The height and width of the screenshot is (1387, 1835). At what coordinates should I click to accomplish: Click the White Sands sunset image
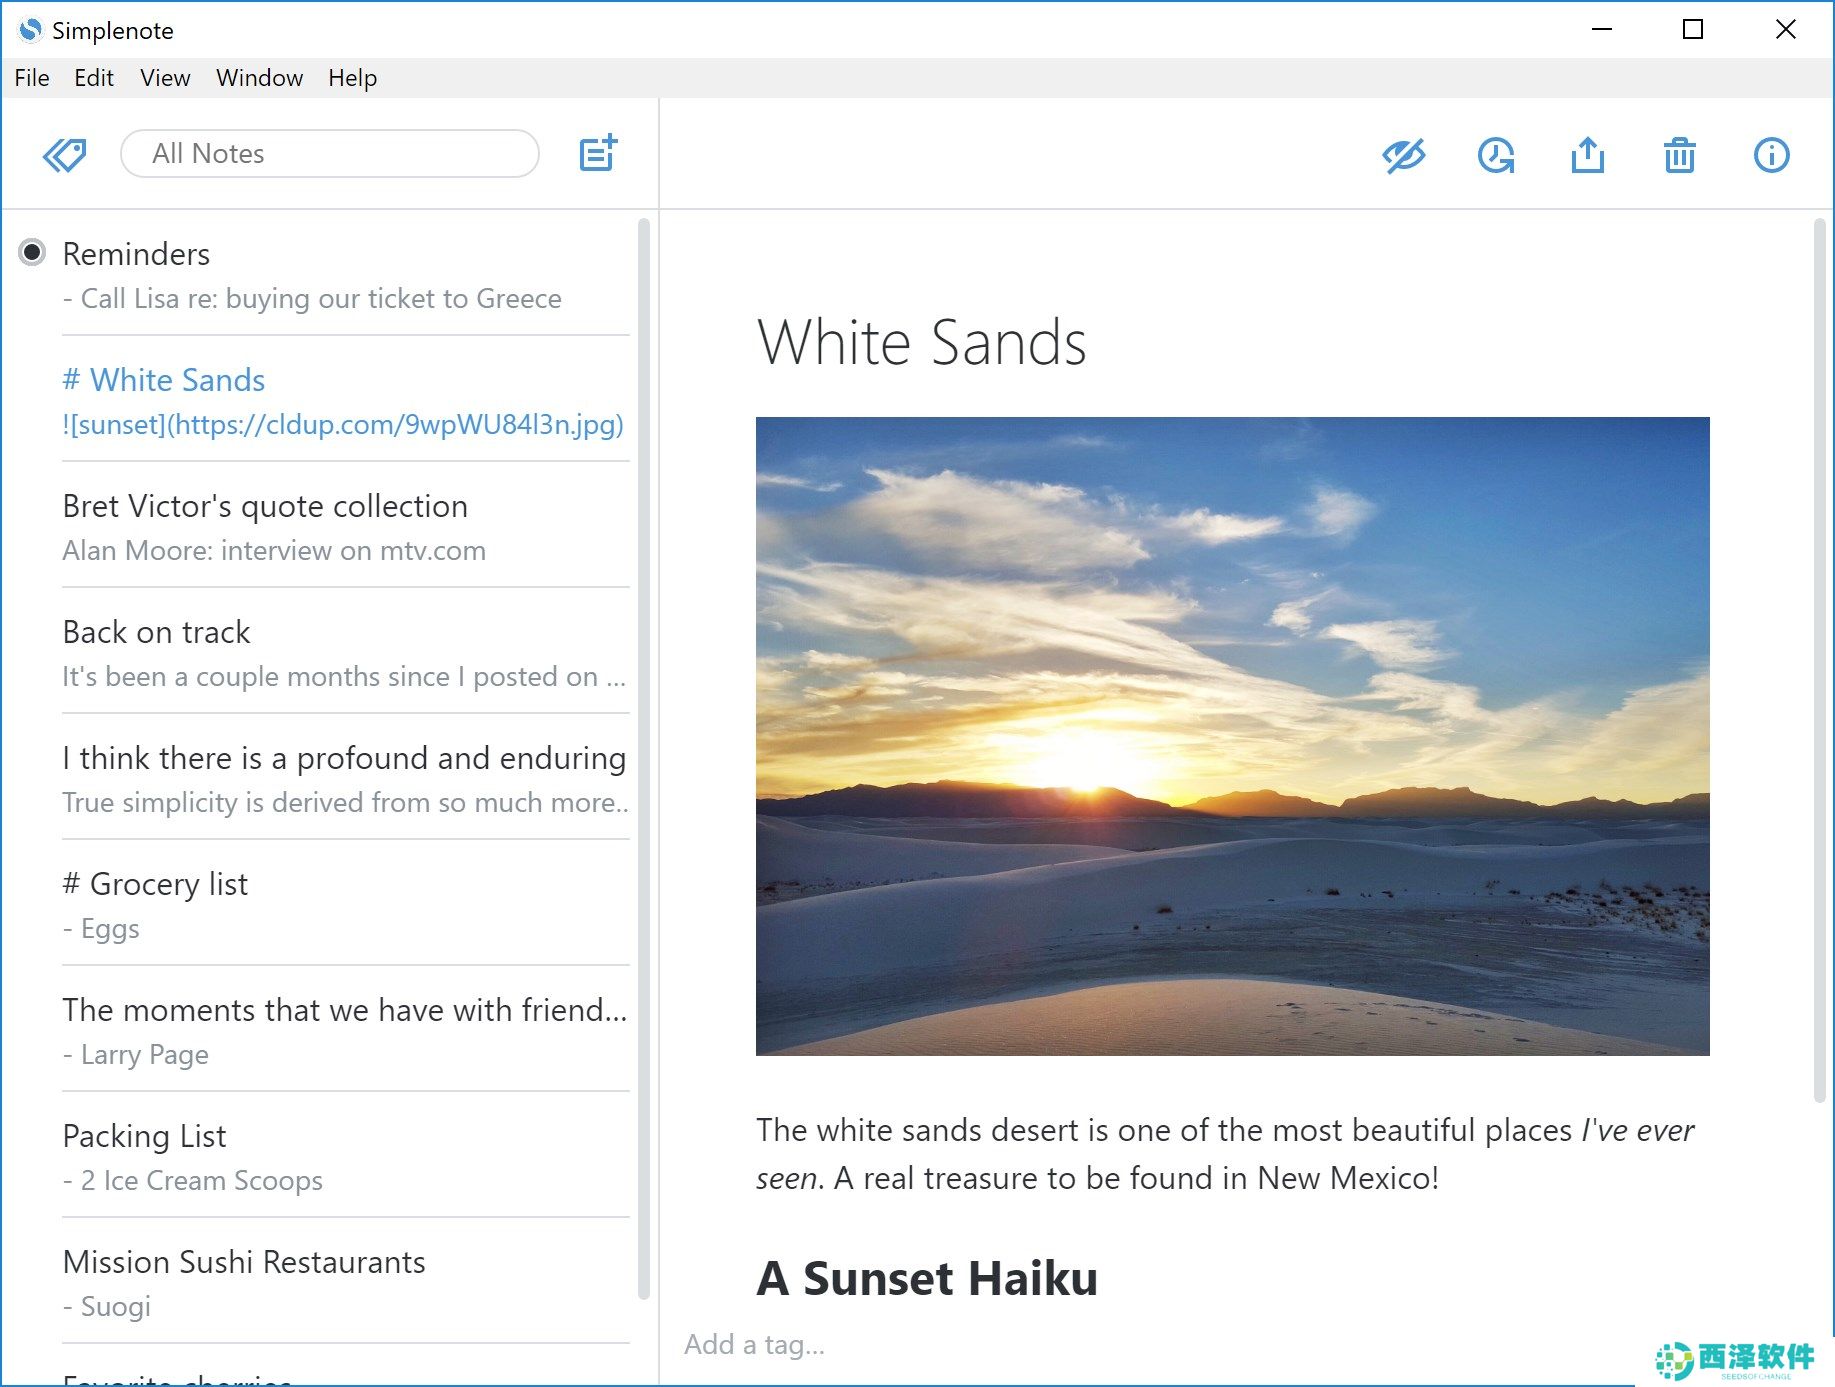(x=1232, y=736)
